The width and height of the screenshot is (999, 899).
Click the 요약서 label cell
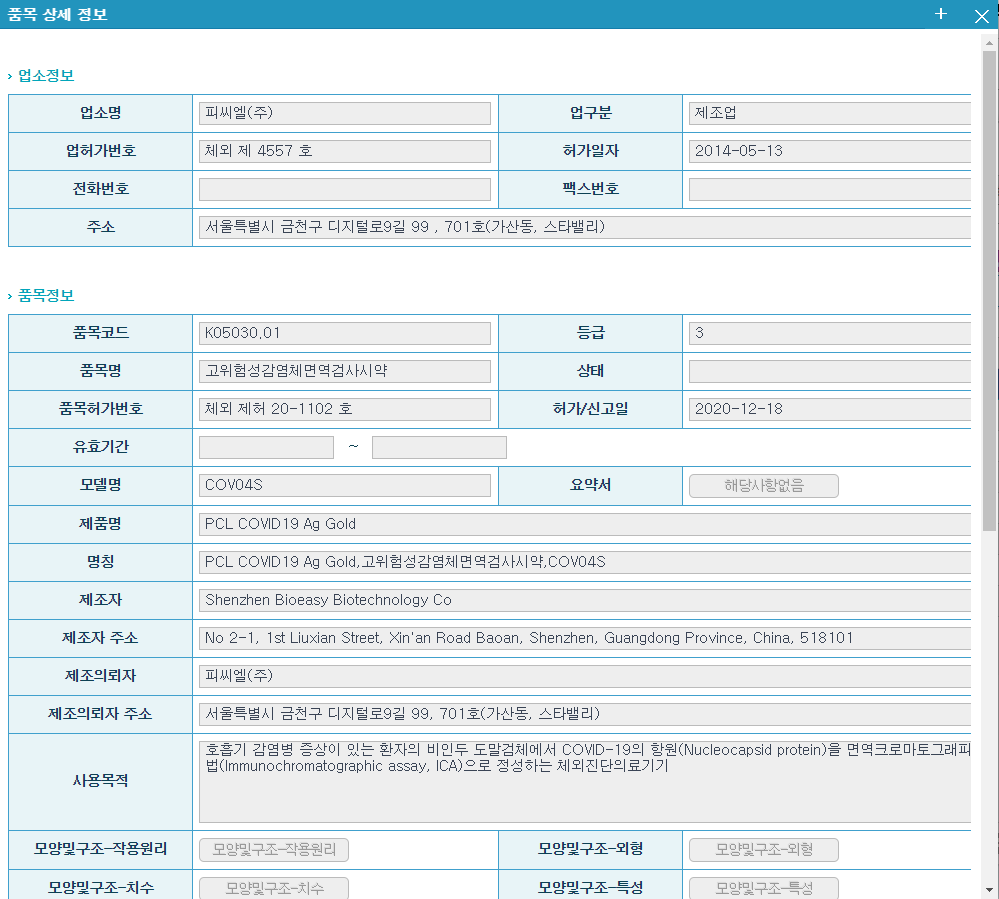[590, 485]
